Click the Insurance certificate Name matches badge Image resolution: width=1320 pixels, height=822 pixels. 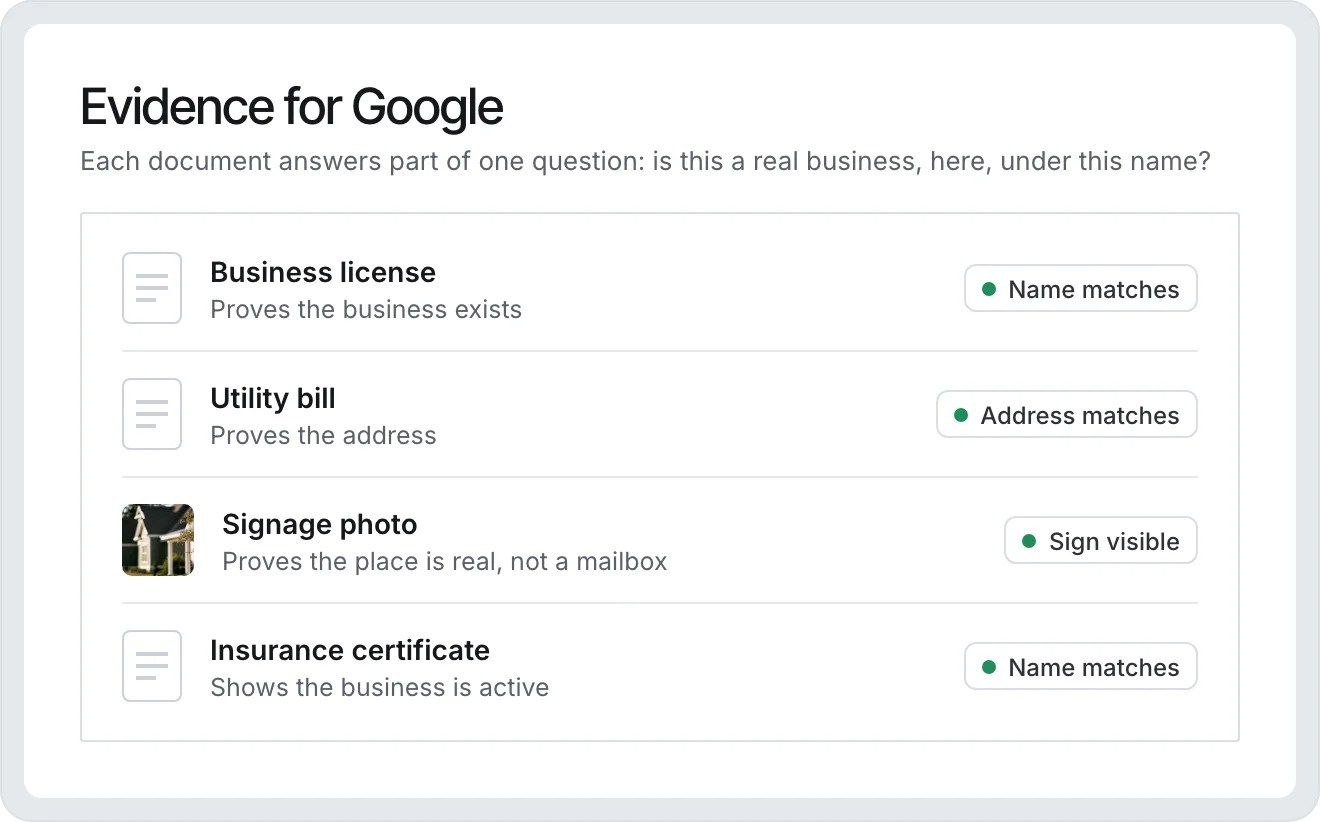click(1081, 666)
